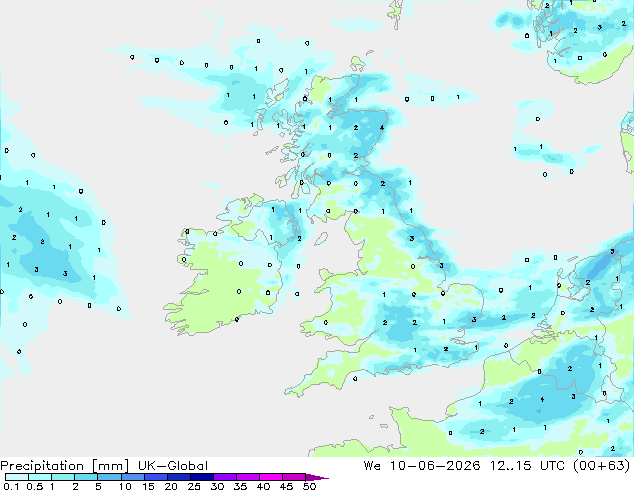Click the legend label '25'
Screen dimensions: 634x490
tap(194, 486)
